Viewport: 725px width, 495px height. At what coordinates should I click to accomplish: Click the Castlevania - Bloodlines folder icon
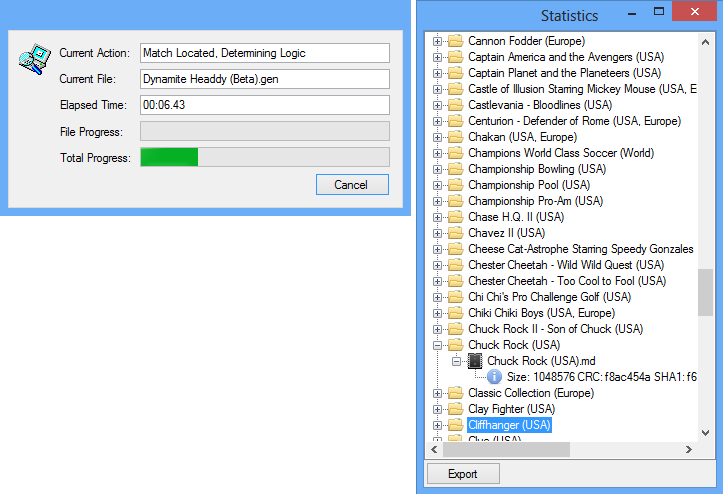(x=455, y=105)
